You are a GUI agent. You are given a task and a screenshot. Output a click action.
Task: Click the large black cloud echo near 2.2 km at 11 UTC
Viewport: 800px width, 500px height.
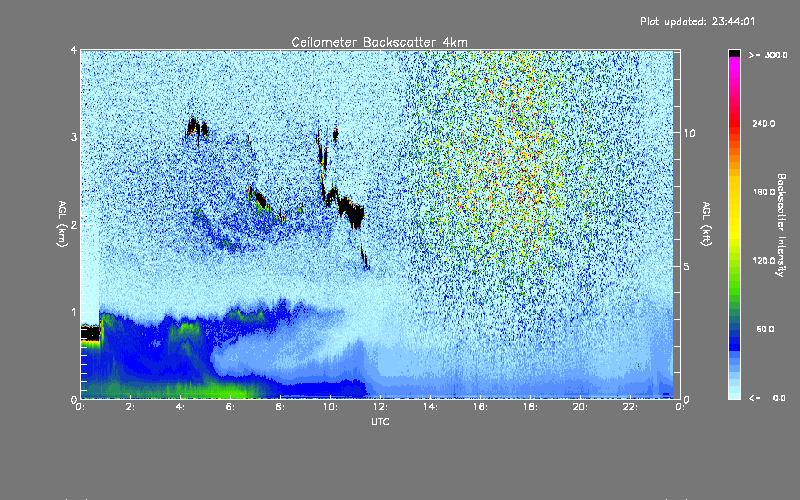(352, 210)
